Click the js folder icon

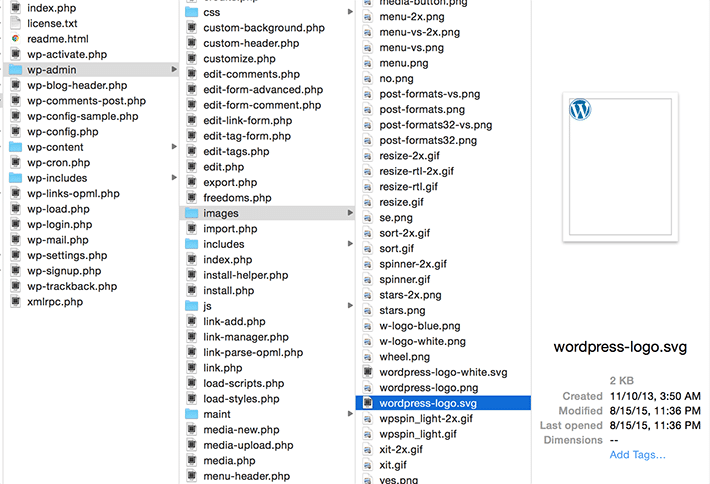coord(192,306)
